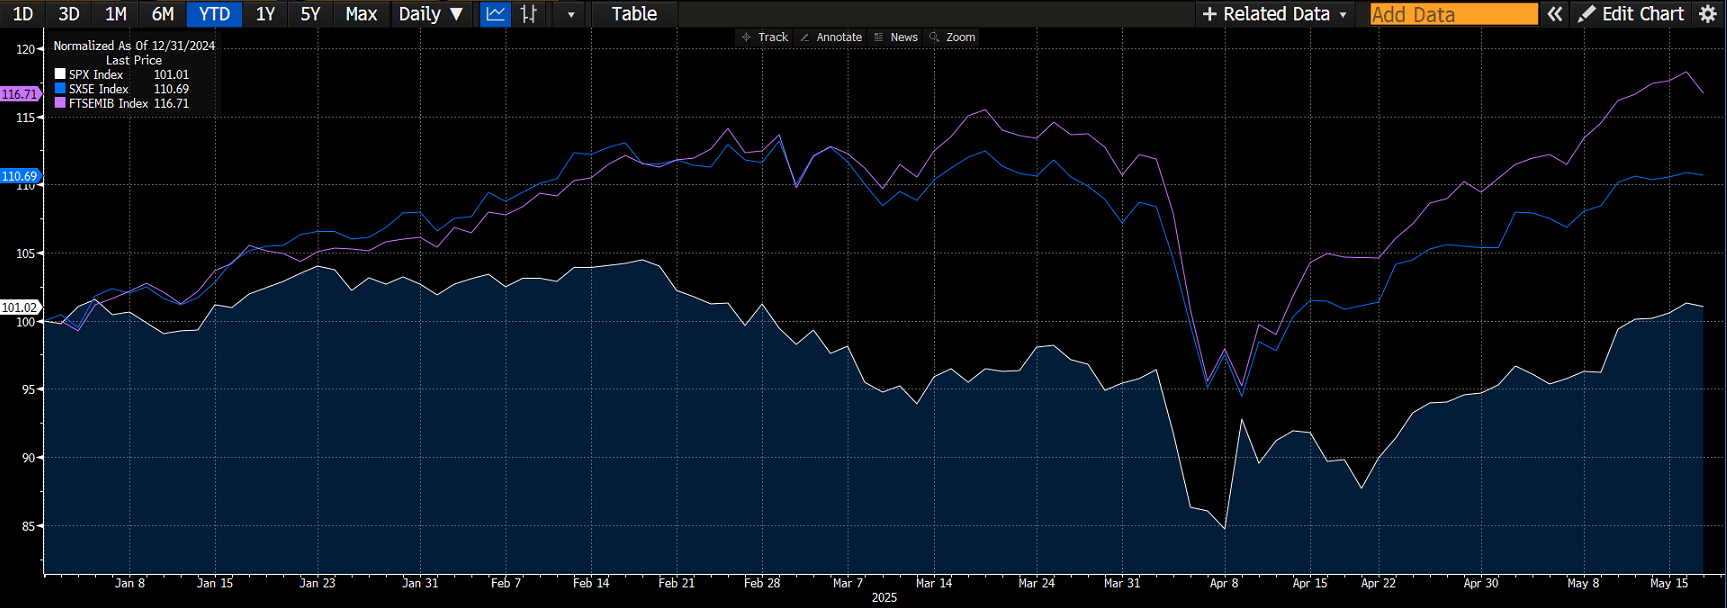1727x608 pixels.
Task: Open chart settings gear icon
Action: tap(1708, 14)
